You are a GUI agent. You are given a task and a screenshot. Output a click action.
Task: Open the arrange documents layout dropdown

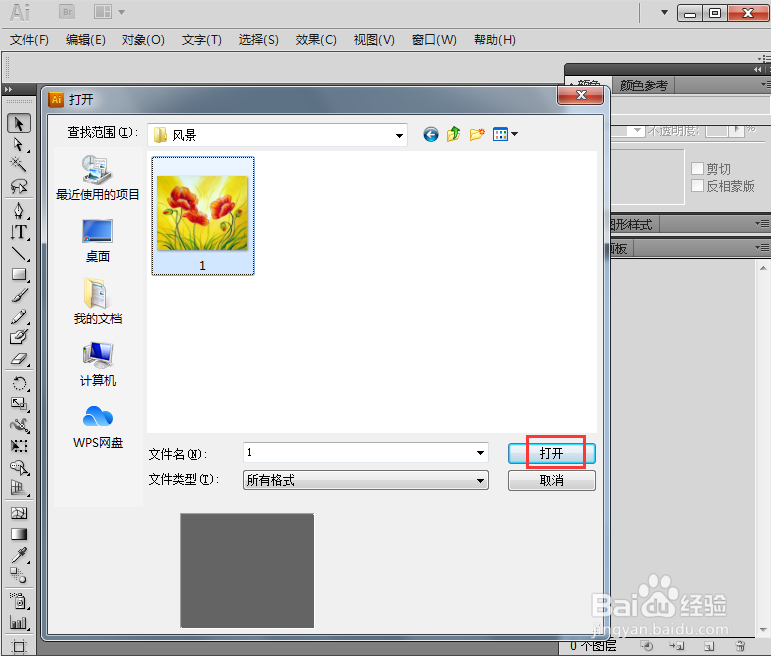point(109,12)
